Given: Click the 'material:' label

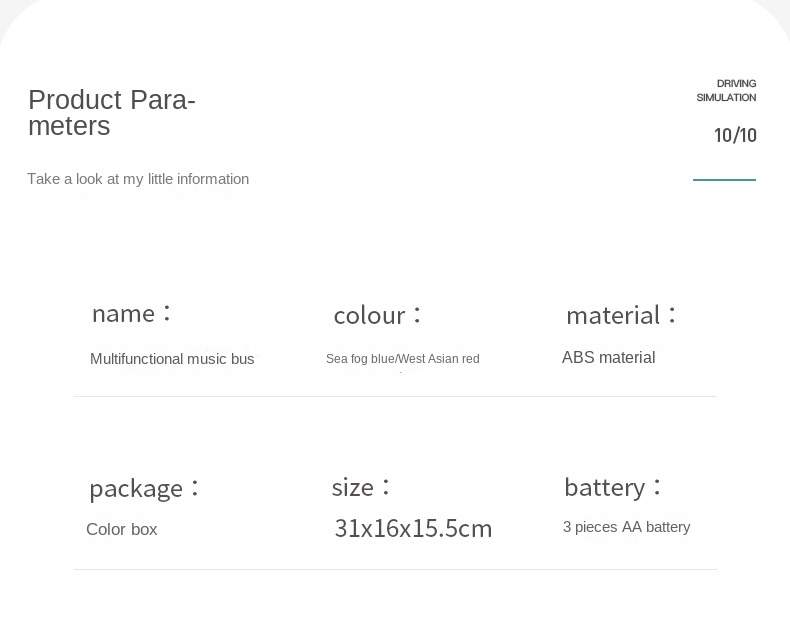Looking at the screenshot, I should [622, 315].
